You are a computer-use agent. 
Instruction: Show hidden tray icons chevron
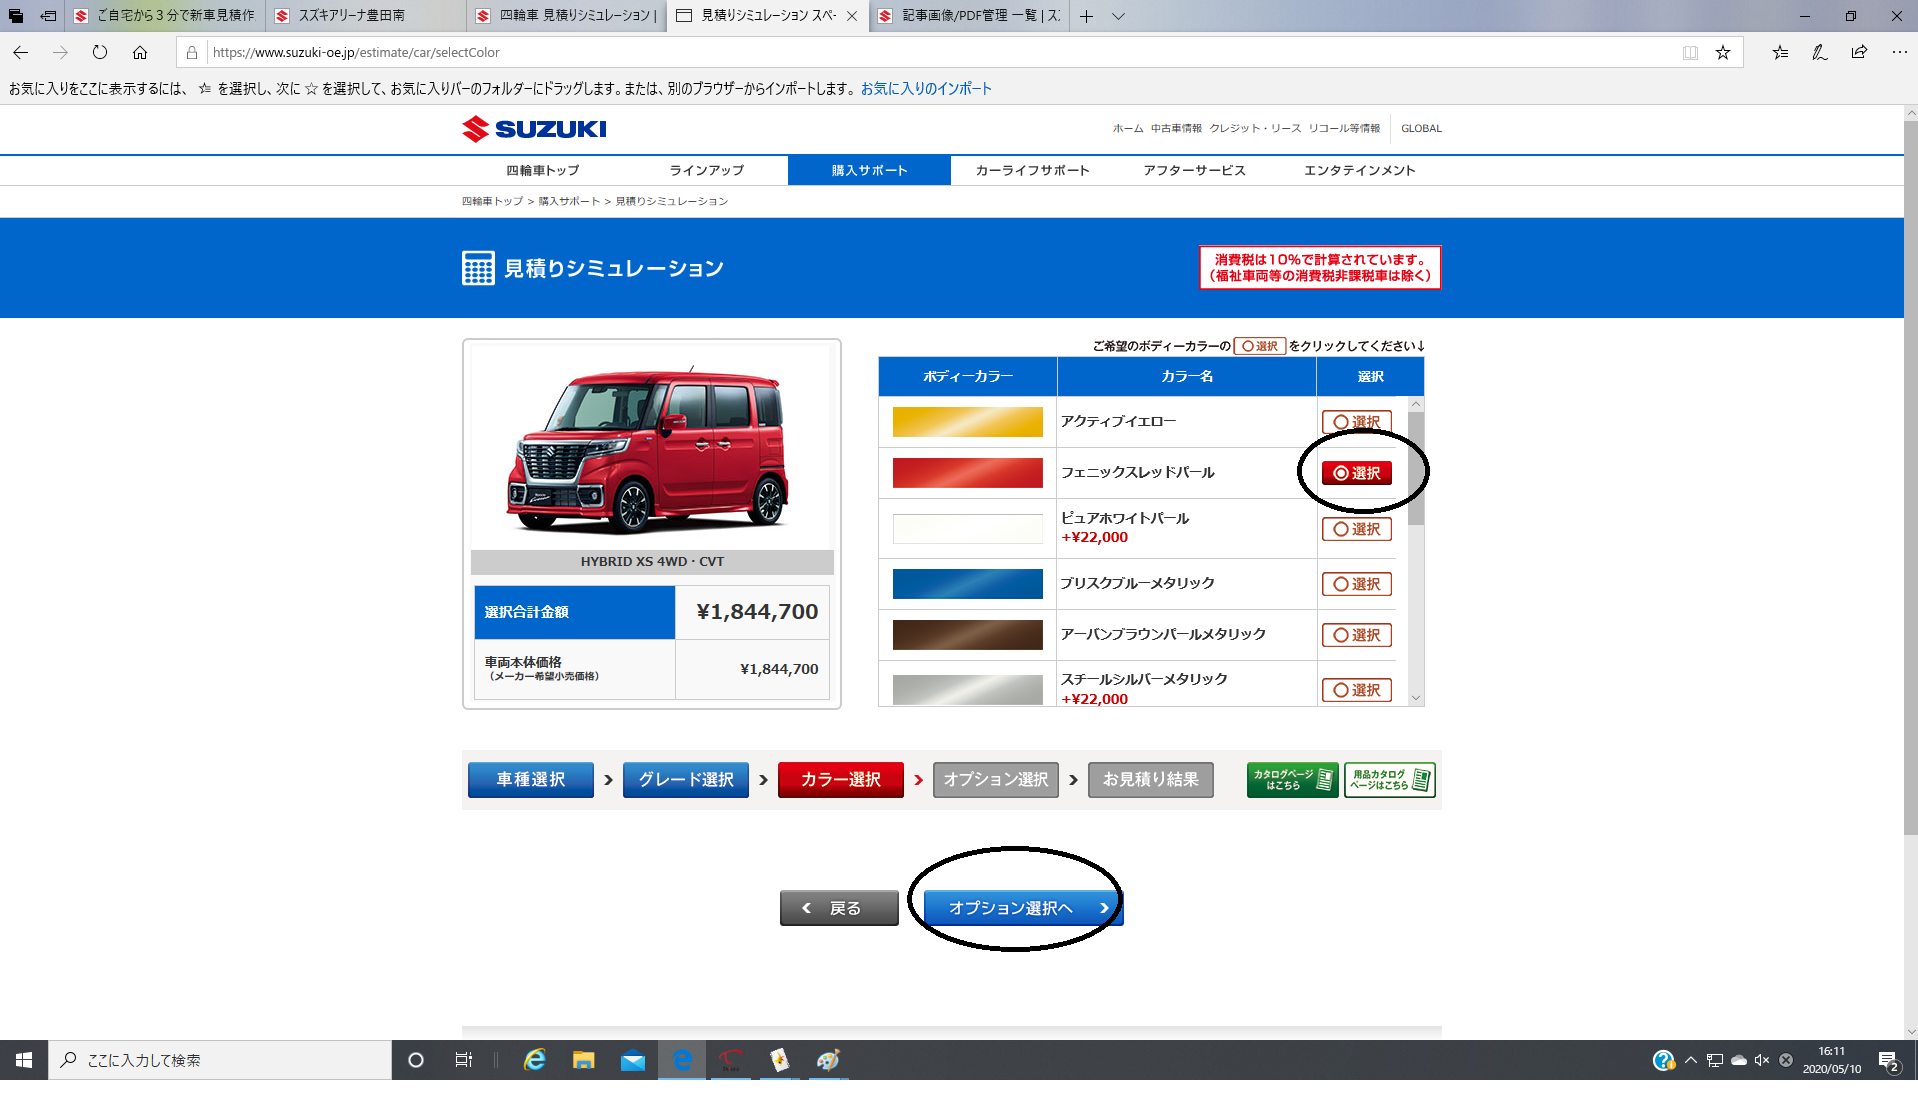pyautogui.click(x=1691, y=1060)
